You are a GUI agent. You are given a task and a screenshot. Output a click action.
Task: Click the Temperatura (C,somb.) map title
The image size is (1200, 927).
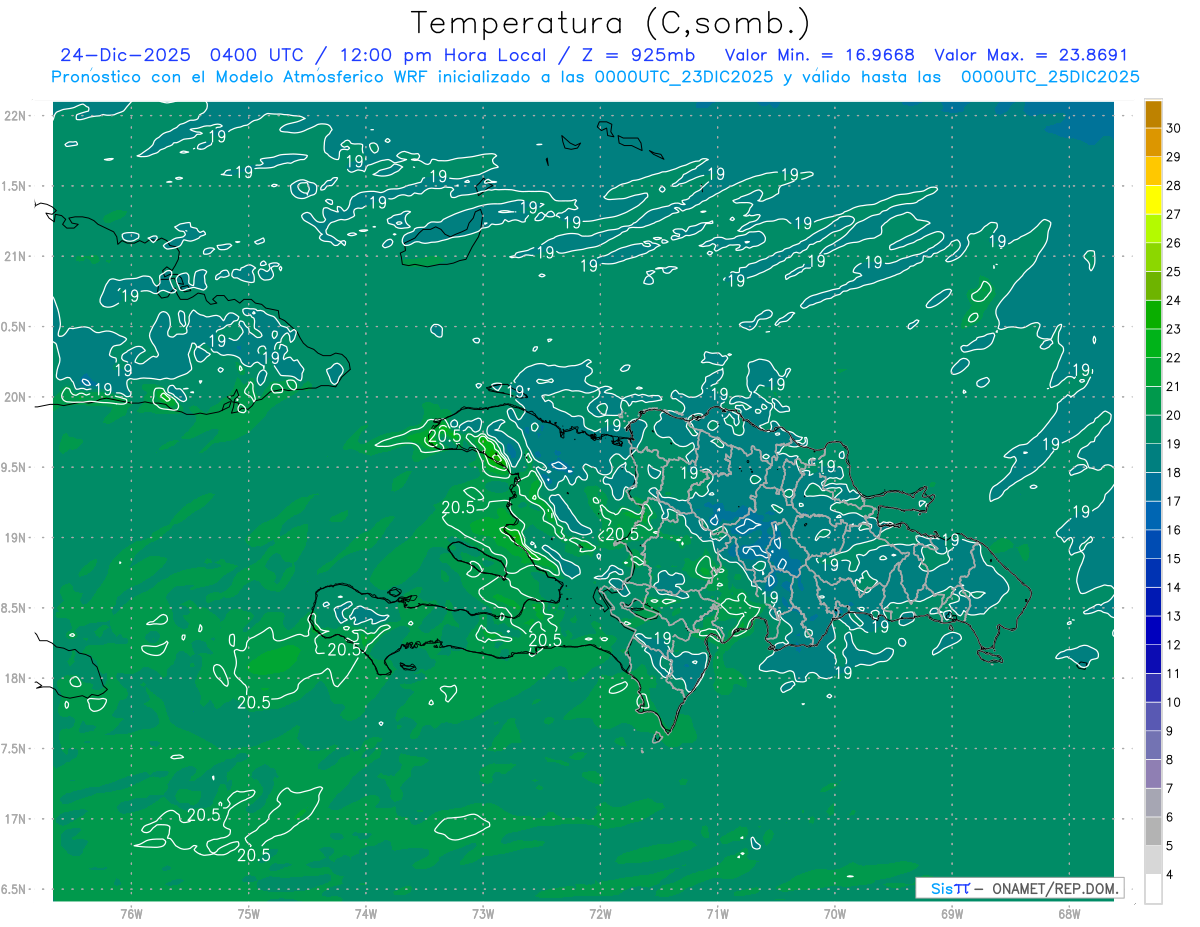coord(610,23)
